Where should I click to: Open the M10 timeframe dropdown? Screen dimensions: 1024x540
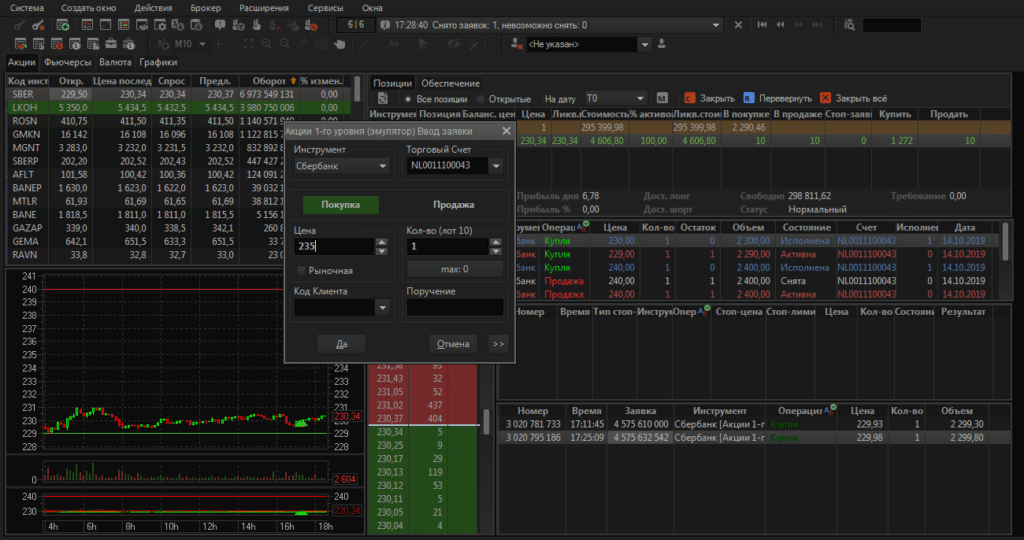coord(203,44)
